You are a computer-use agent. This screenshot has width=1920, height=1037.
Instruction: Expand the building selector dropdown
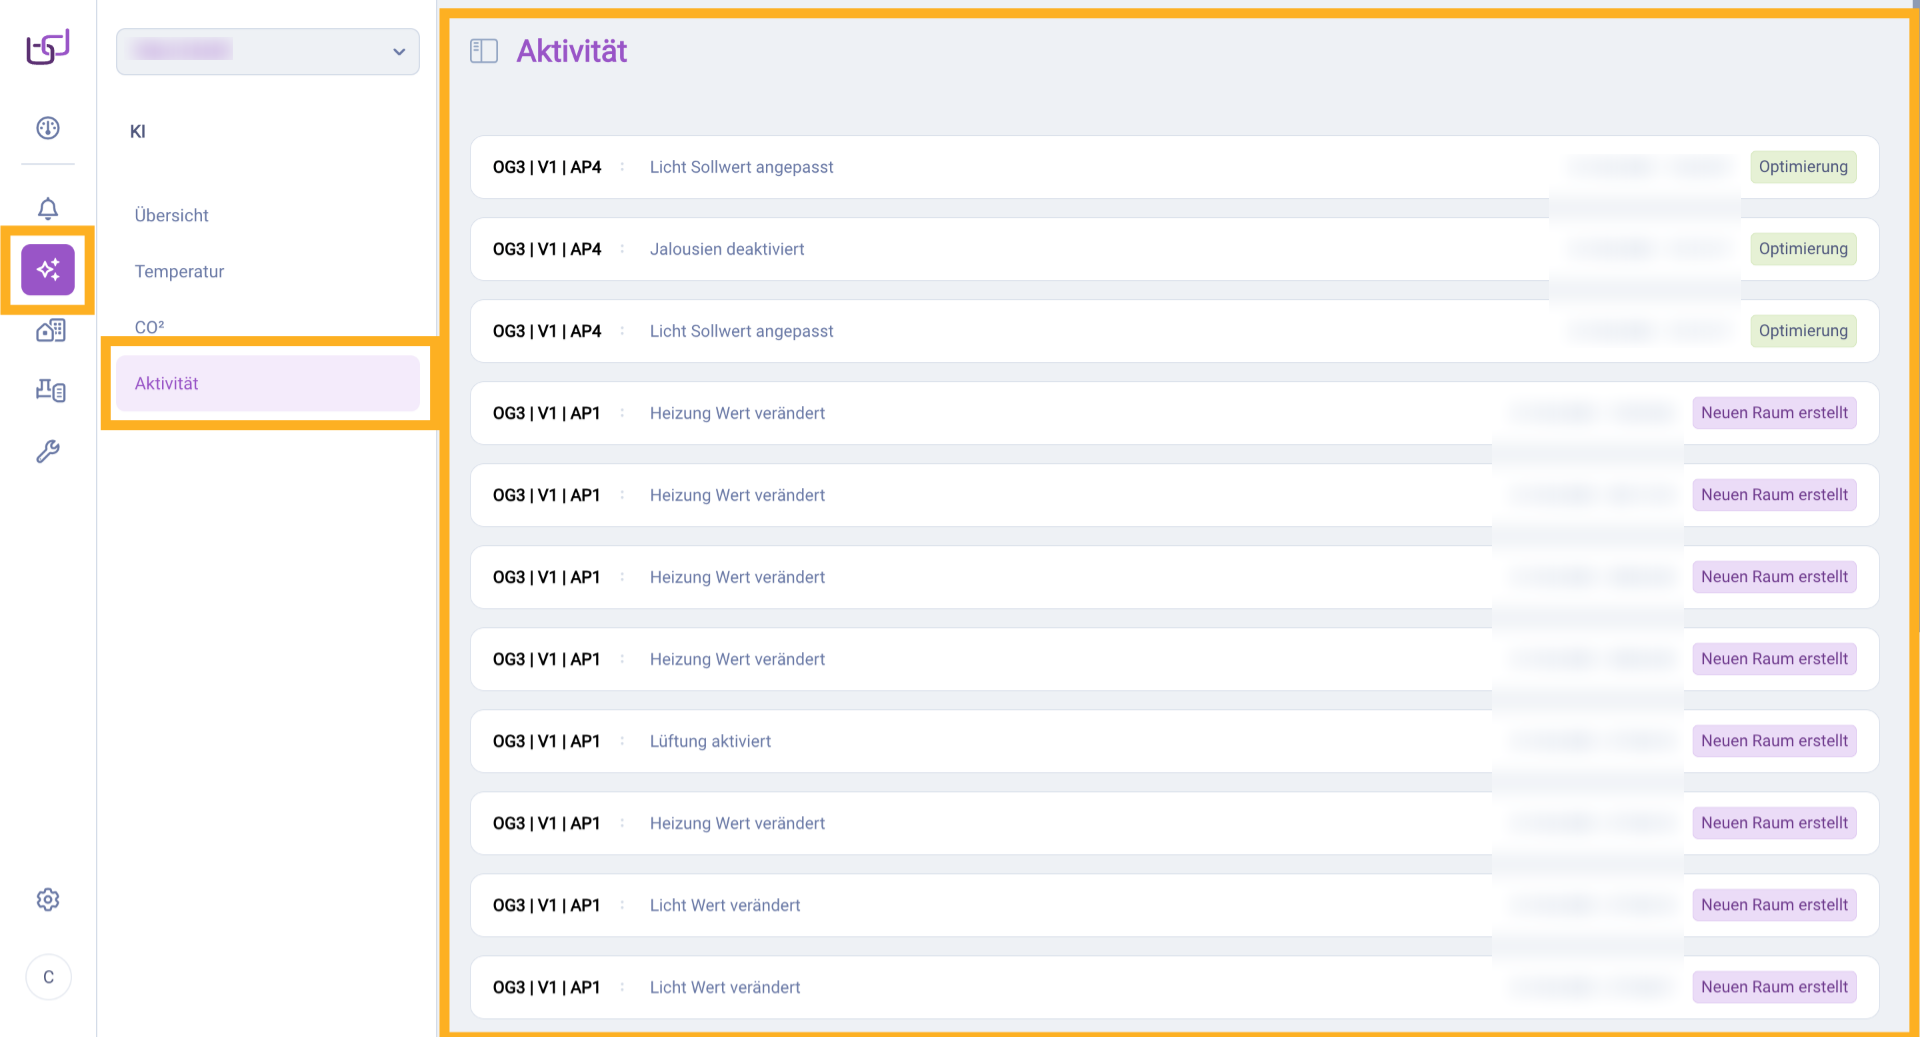click(267, 51)
